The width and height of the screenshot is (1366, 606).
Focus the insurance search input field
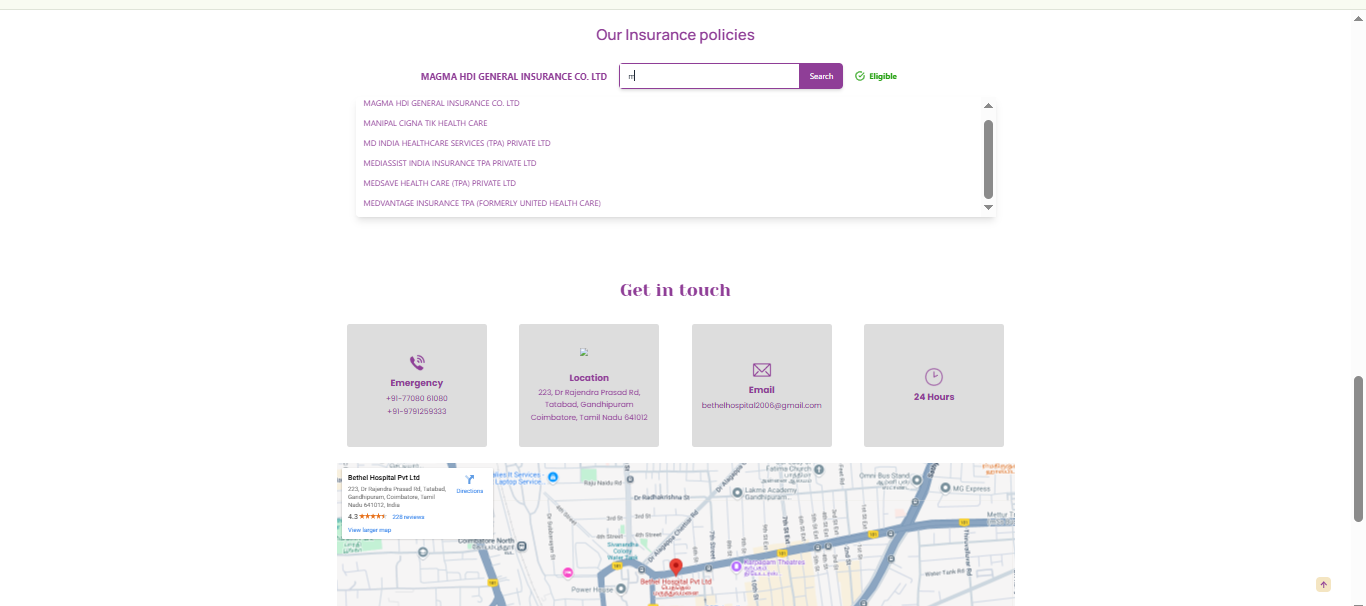point(709,76)
